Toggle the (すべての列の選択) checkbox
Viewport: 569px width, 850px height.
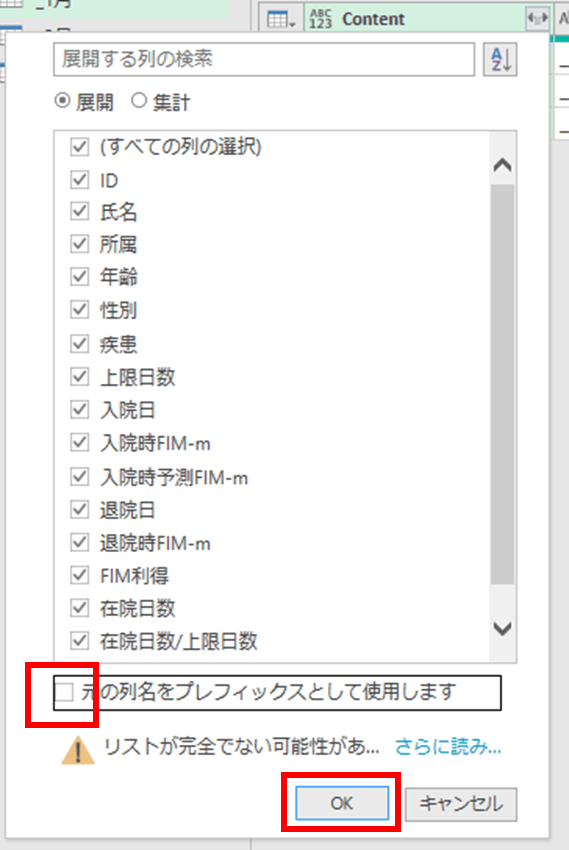click(x=80, y=146)
